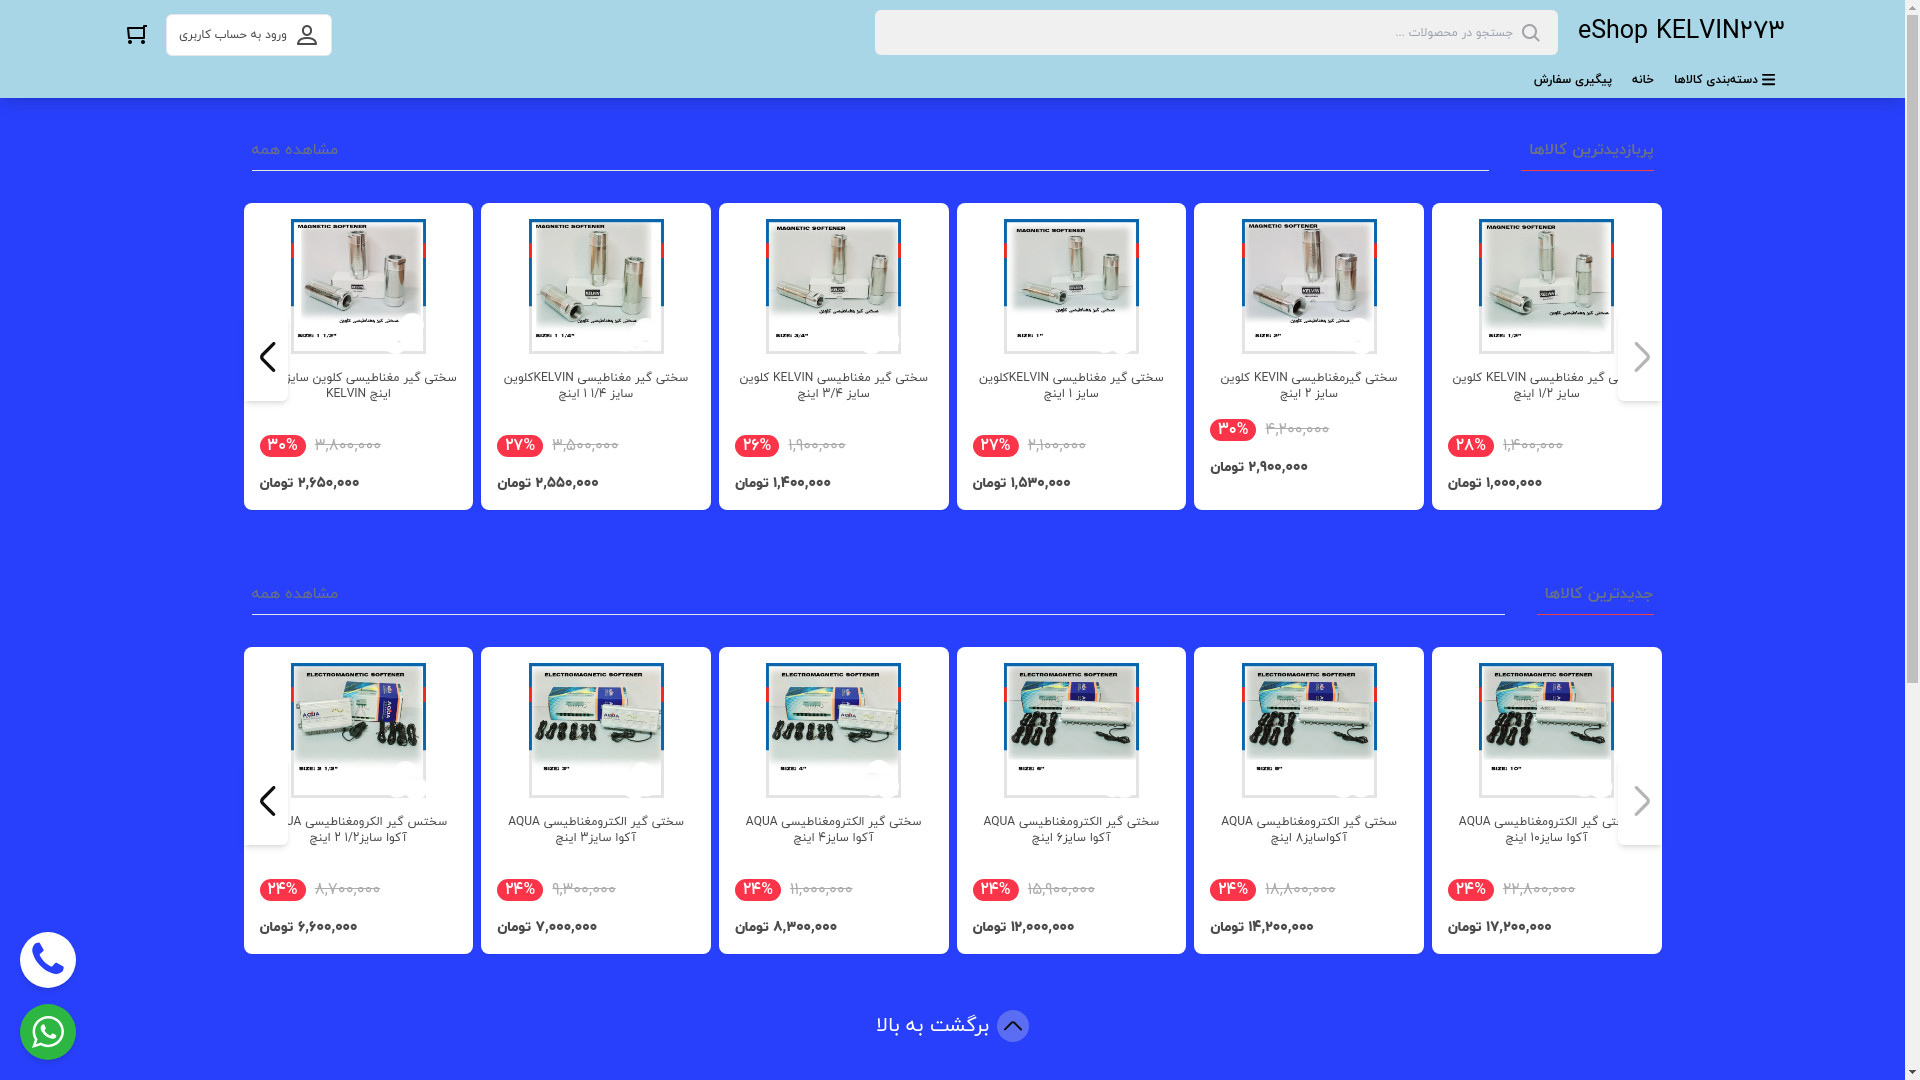Go to the خانه home menu item
Viewport: 1920px width, 1080px height.
1643,80
